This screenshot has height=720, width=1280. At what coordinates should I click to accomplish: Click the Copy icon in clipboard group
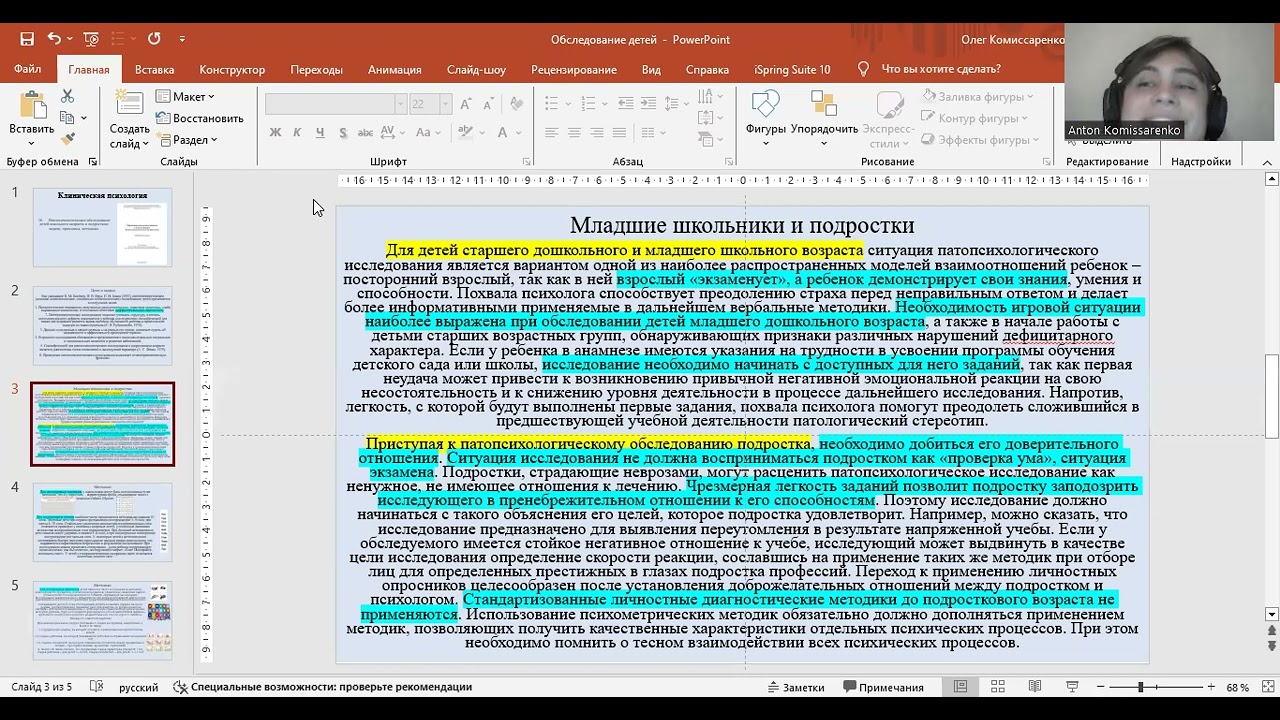67,118
